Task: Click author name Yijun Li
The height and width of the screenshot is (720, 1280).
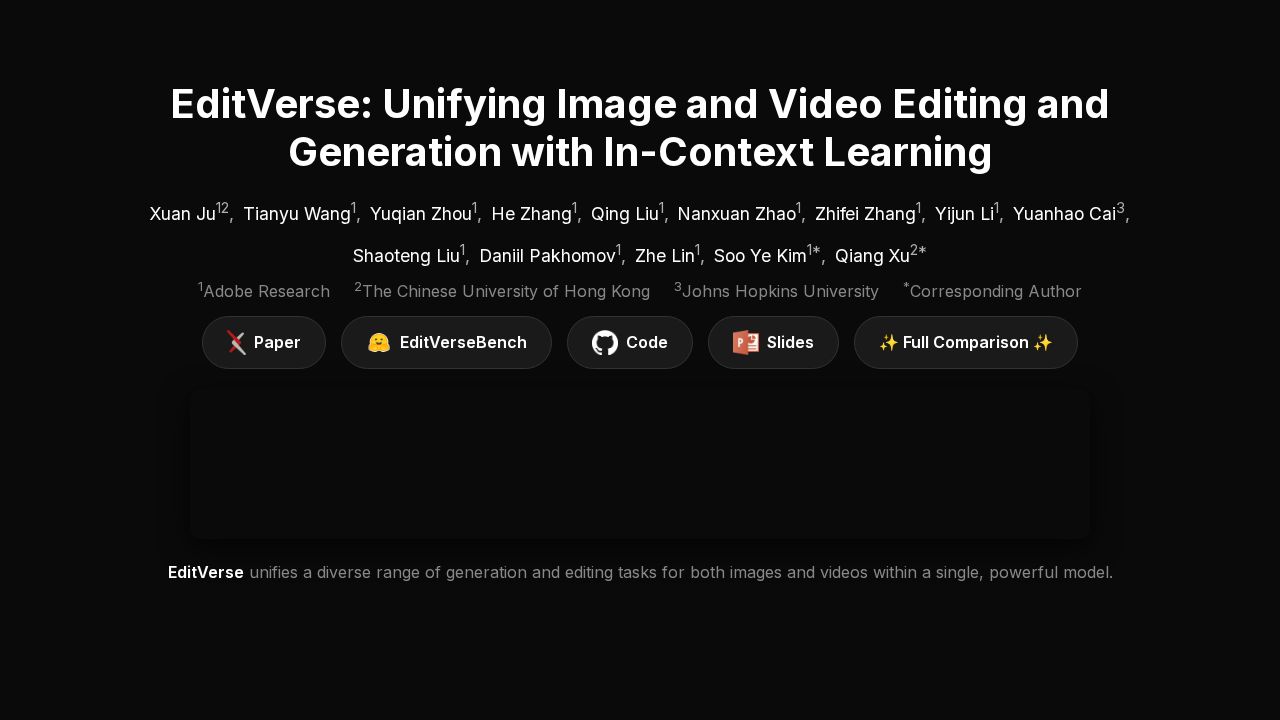Action: click(x=964, y=214)
